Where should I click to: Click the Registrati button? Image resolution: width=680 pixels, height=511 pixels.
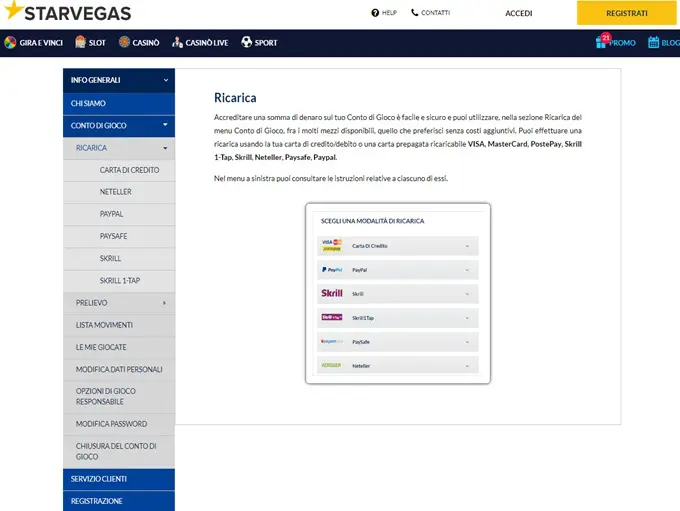pos(627,13)
